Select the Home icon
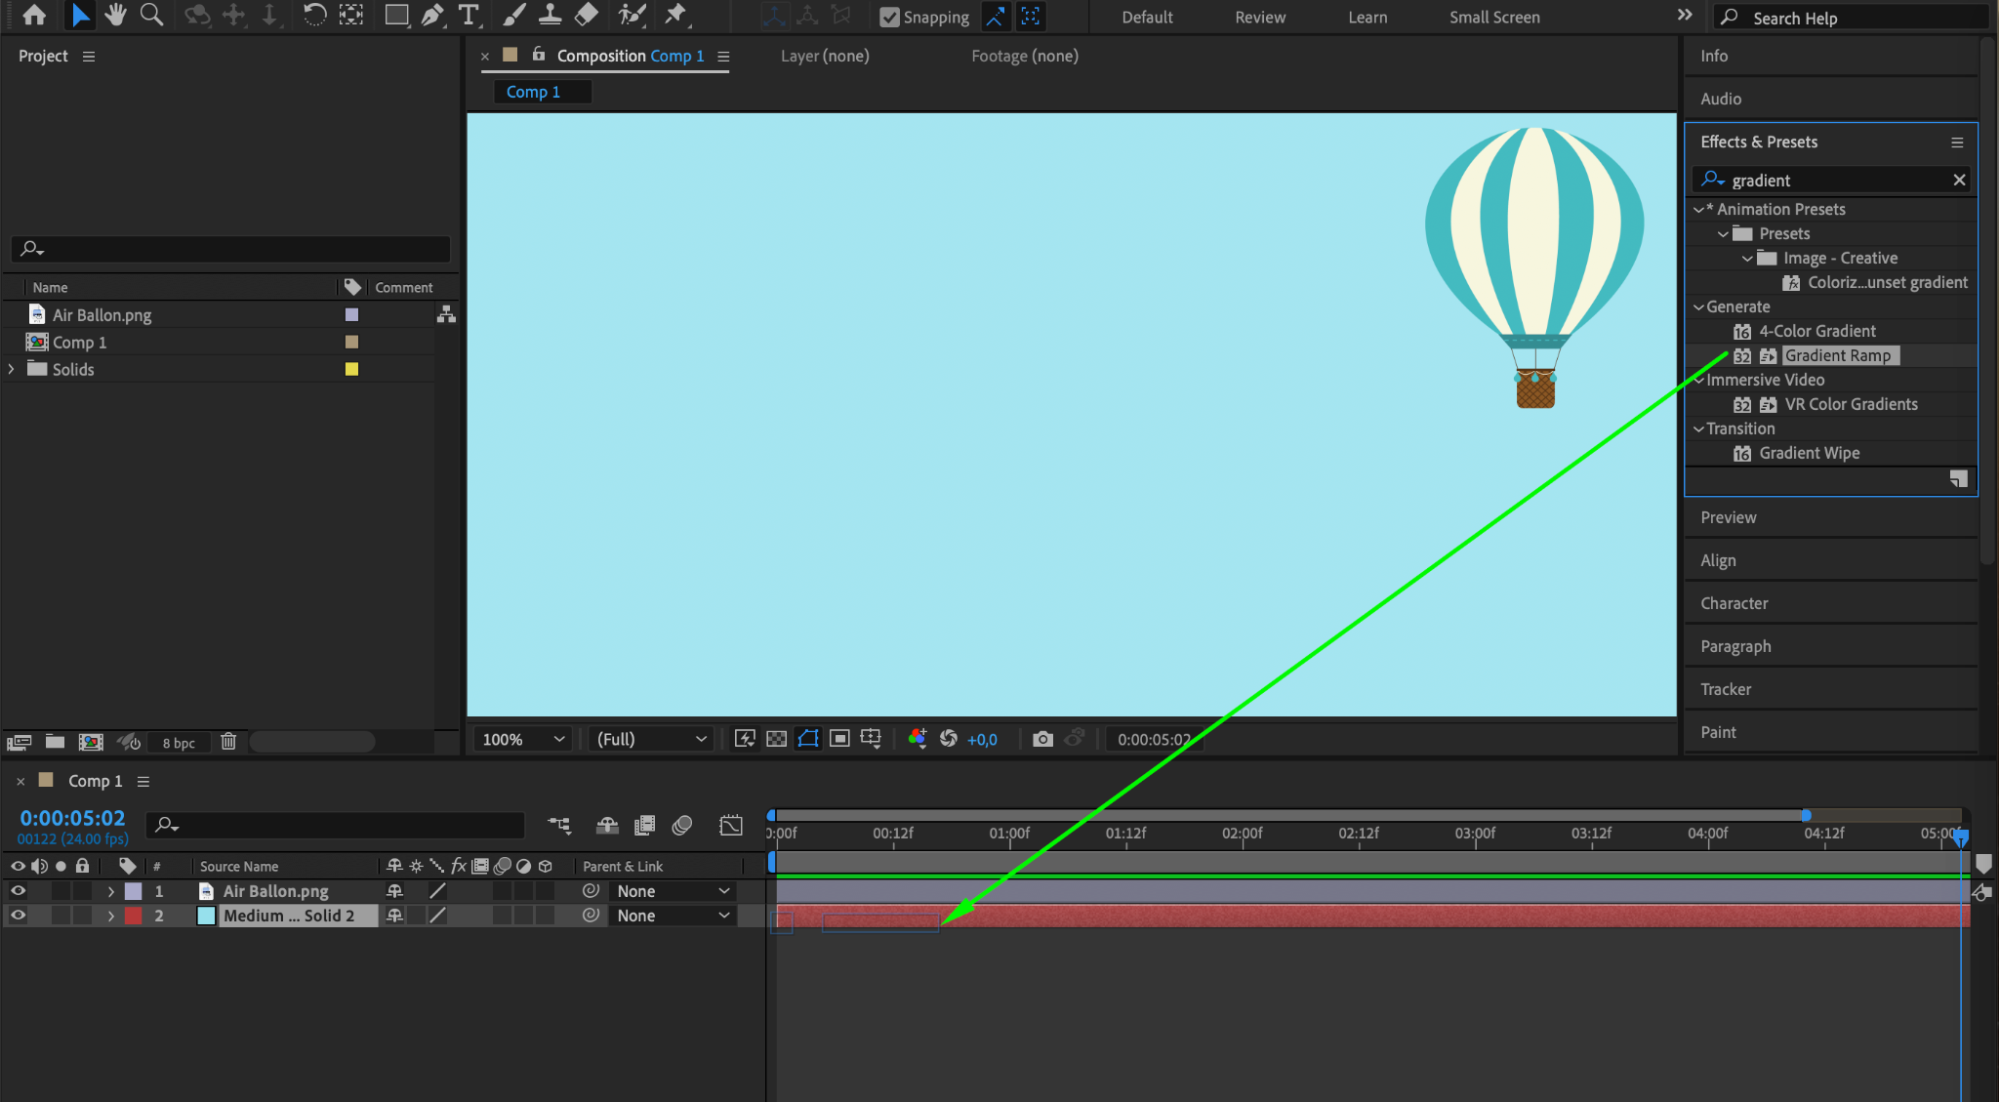This screenshot has height=1102, width=1999. point(34,15)
